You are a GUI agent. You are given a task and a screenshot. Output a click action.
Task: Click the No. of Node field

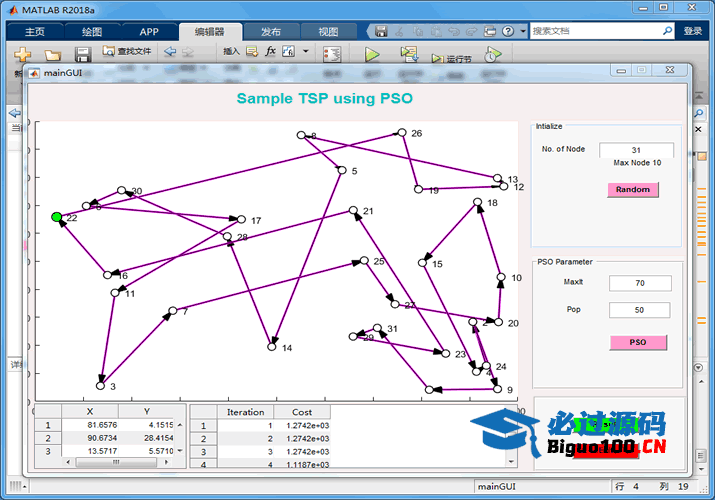(x=636, y=150)
